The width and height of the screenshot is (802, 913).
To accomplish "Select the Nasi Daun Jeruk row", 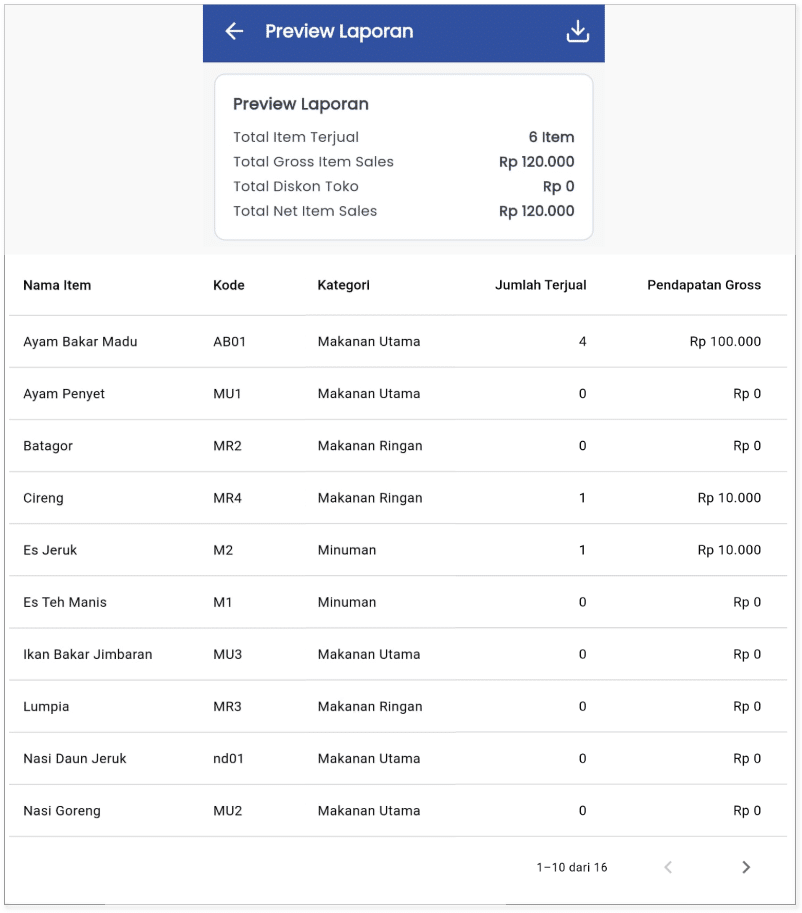I will [398, 759].
